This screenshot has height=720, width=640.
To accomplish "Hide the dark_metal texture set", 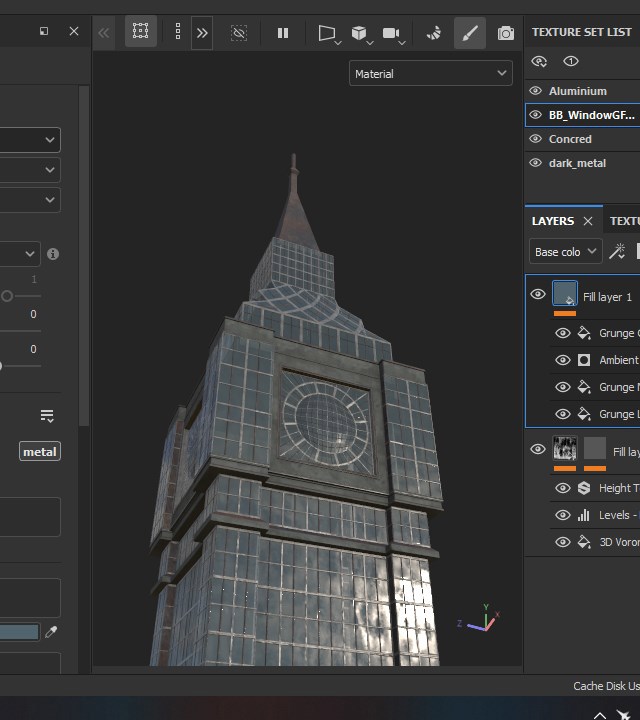I will pos(535,163).
